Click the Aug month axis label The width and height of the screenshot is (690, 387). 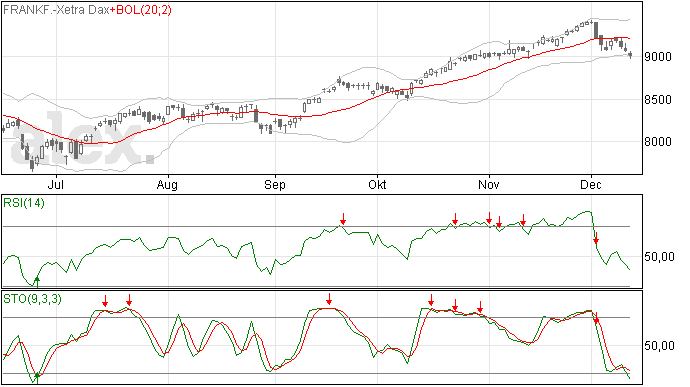pyautogui.click(x=167, y=184)
